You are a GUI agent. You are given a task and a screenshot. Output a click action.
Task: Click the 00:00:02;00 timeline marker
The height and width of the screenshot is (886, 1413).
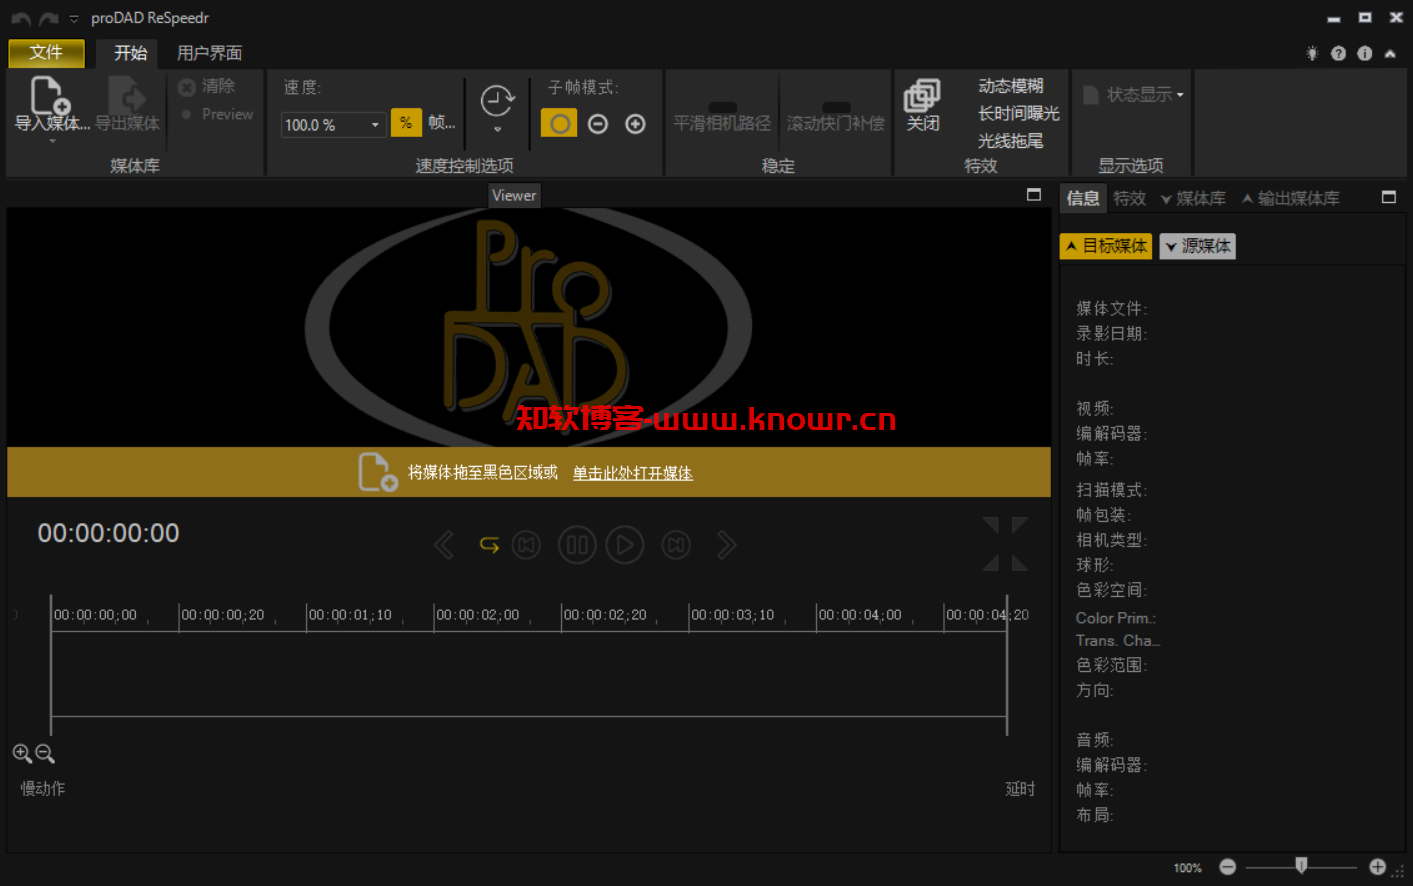pyautogui.click(x=477, y=615)
